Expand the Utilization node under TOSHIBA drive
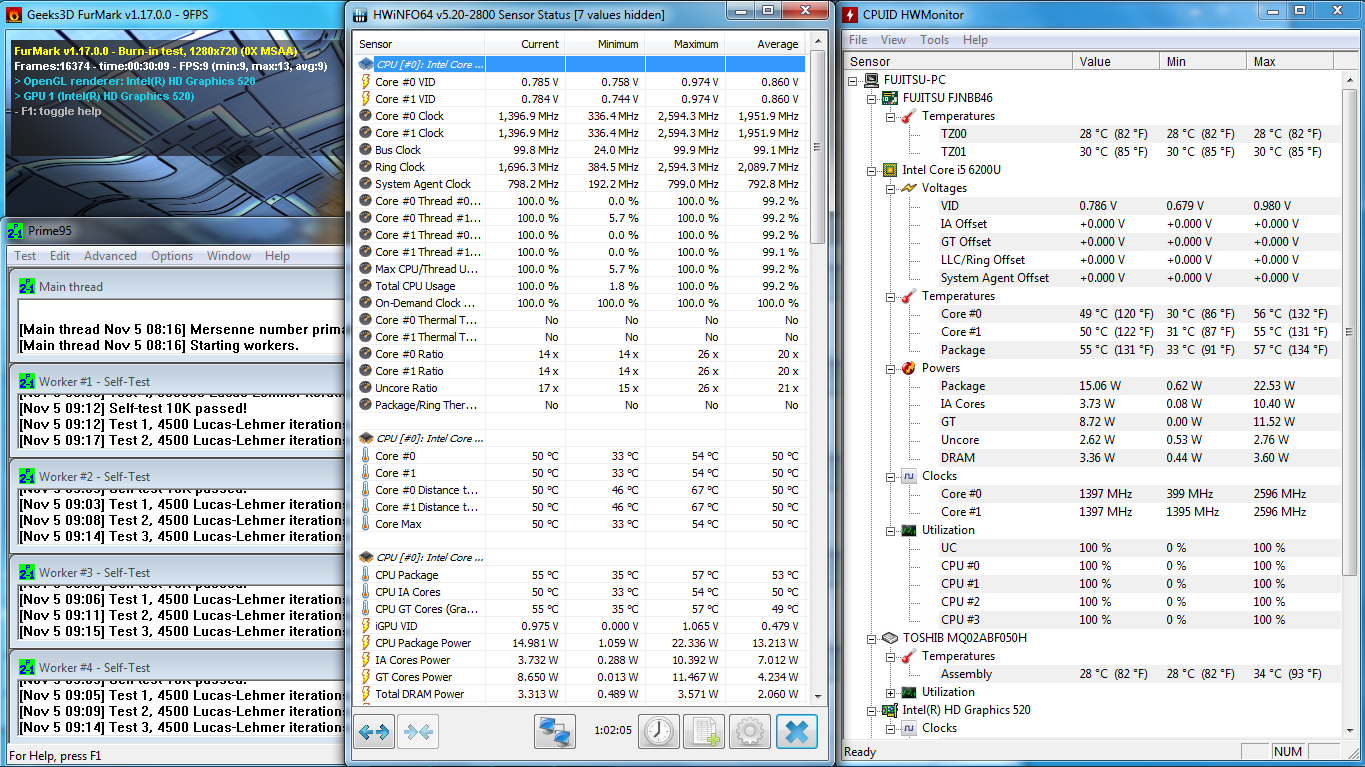Image resolution: width=1365 pixels, height=767 pixels. point(890,692)
